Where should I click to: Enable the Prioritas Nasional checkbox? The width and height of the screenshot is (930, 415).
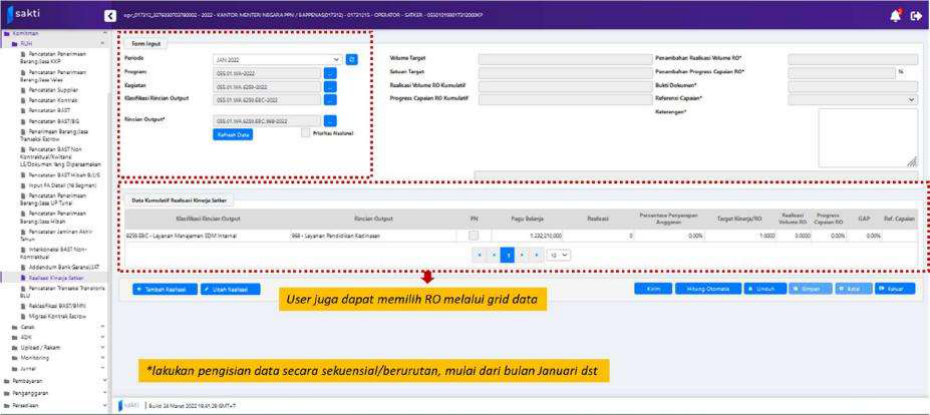306,132
